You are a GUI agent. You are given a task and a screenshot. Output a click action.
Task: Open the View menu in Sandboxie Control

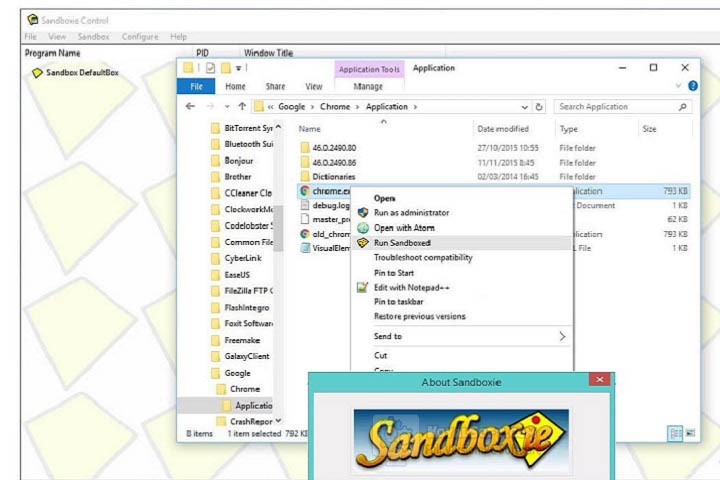pos(57,37)
